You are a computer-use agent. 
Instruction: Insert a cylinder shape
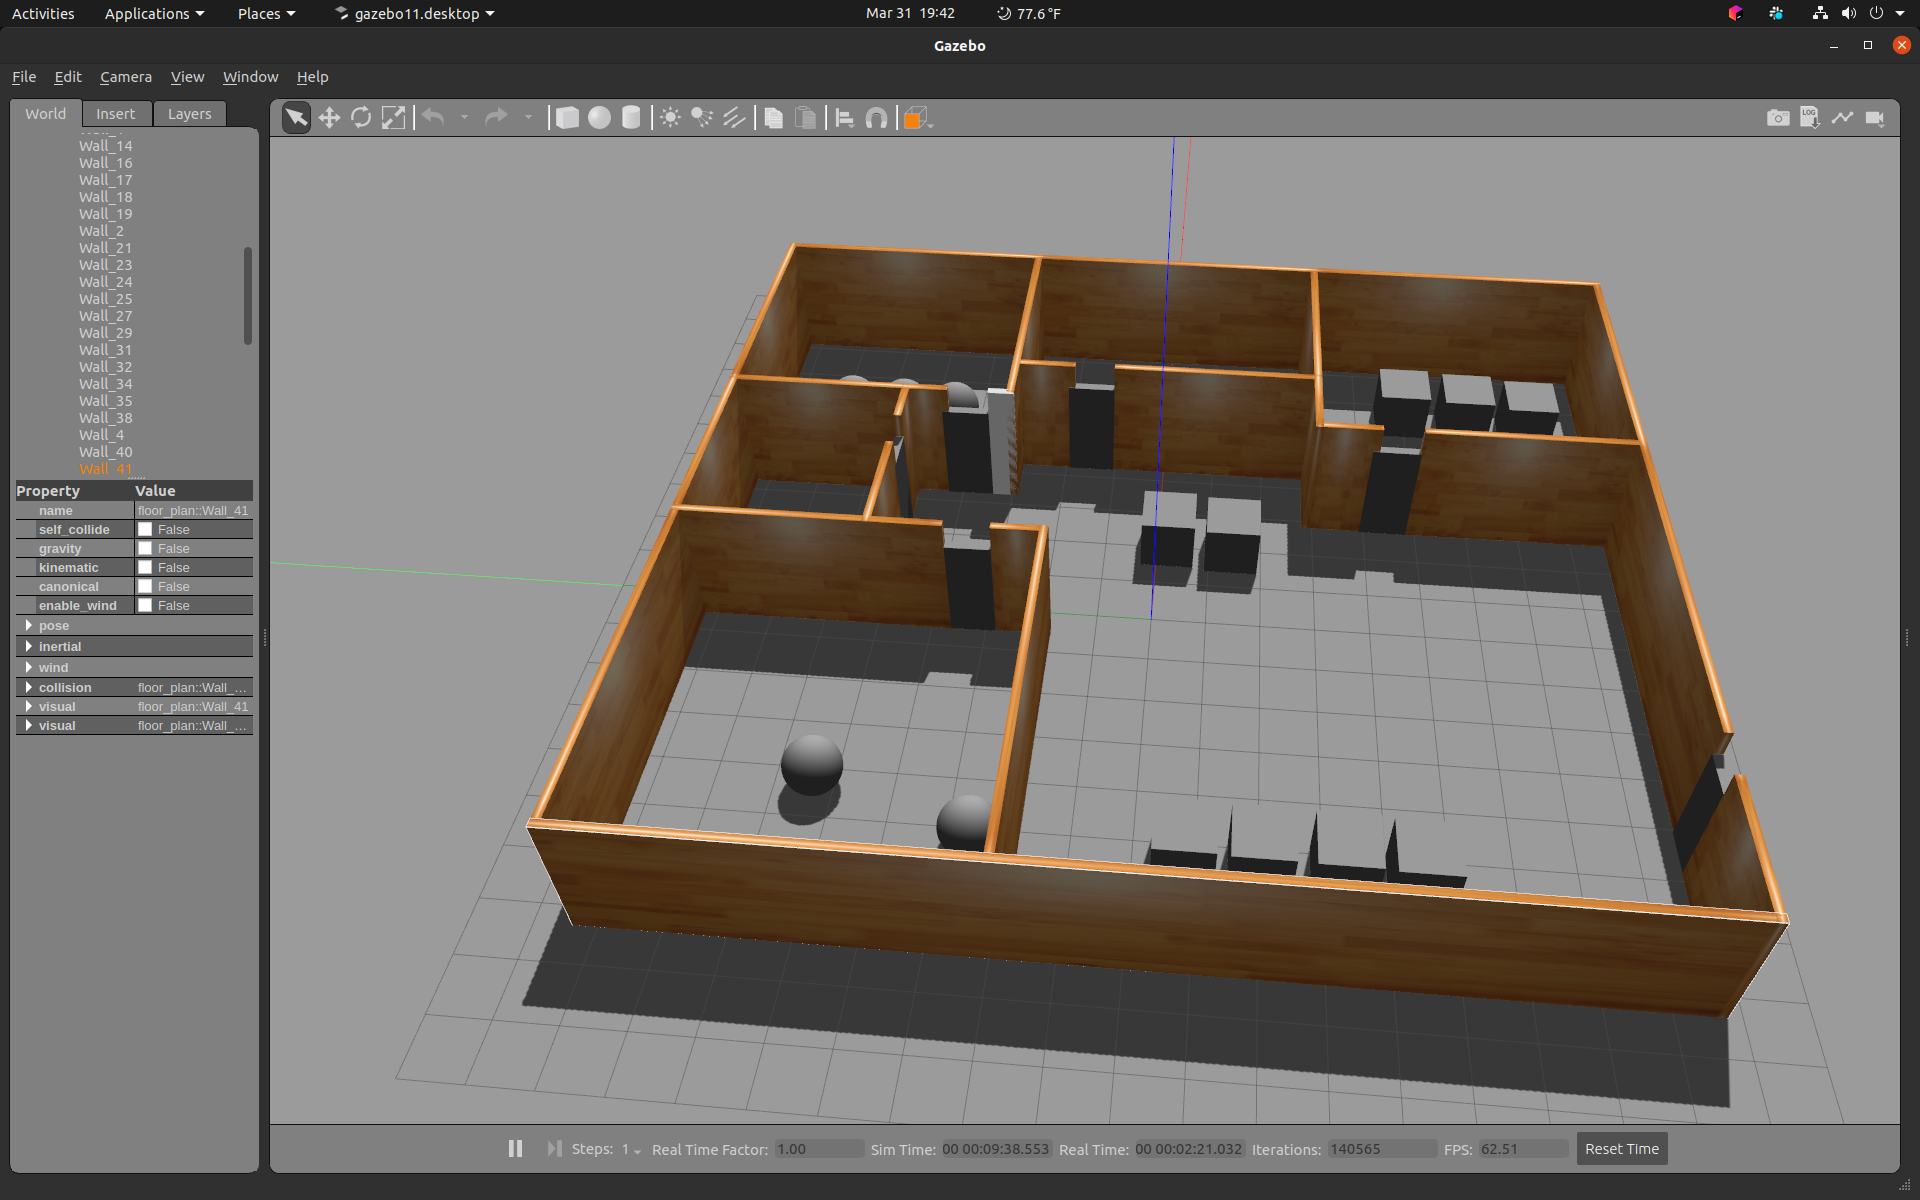(x=631, y=118)
